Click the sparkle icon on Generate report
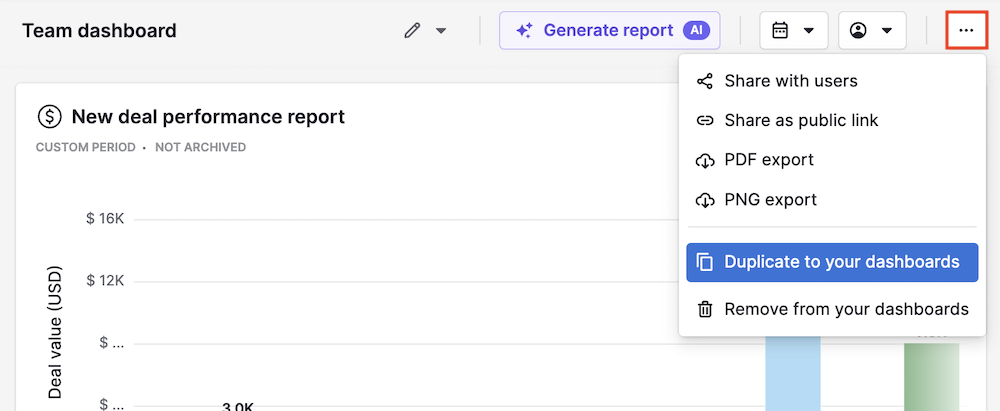This screenshot has width=1000, height=411. click(x=524, y=30)
